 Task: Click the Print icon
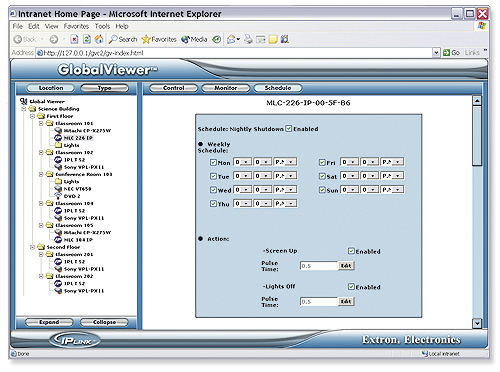[248, 39]
